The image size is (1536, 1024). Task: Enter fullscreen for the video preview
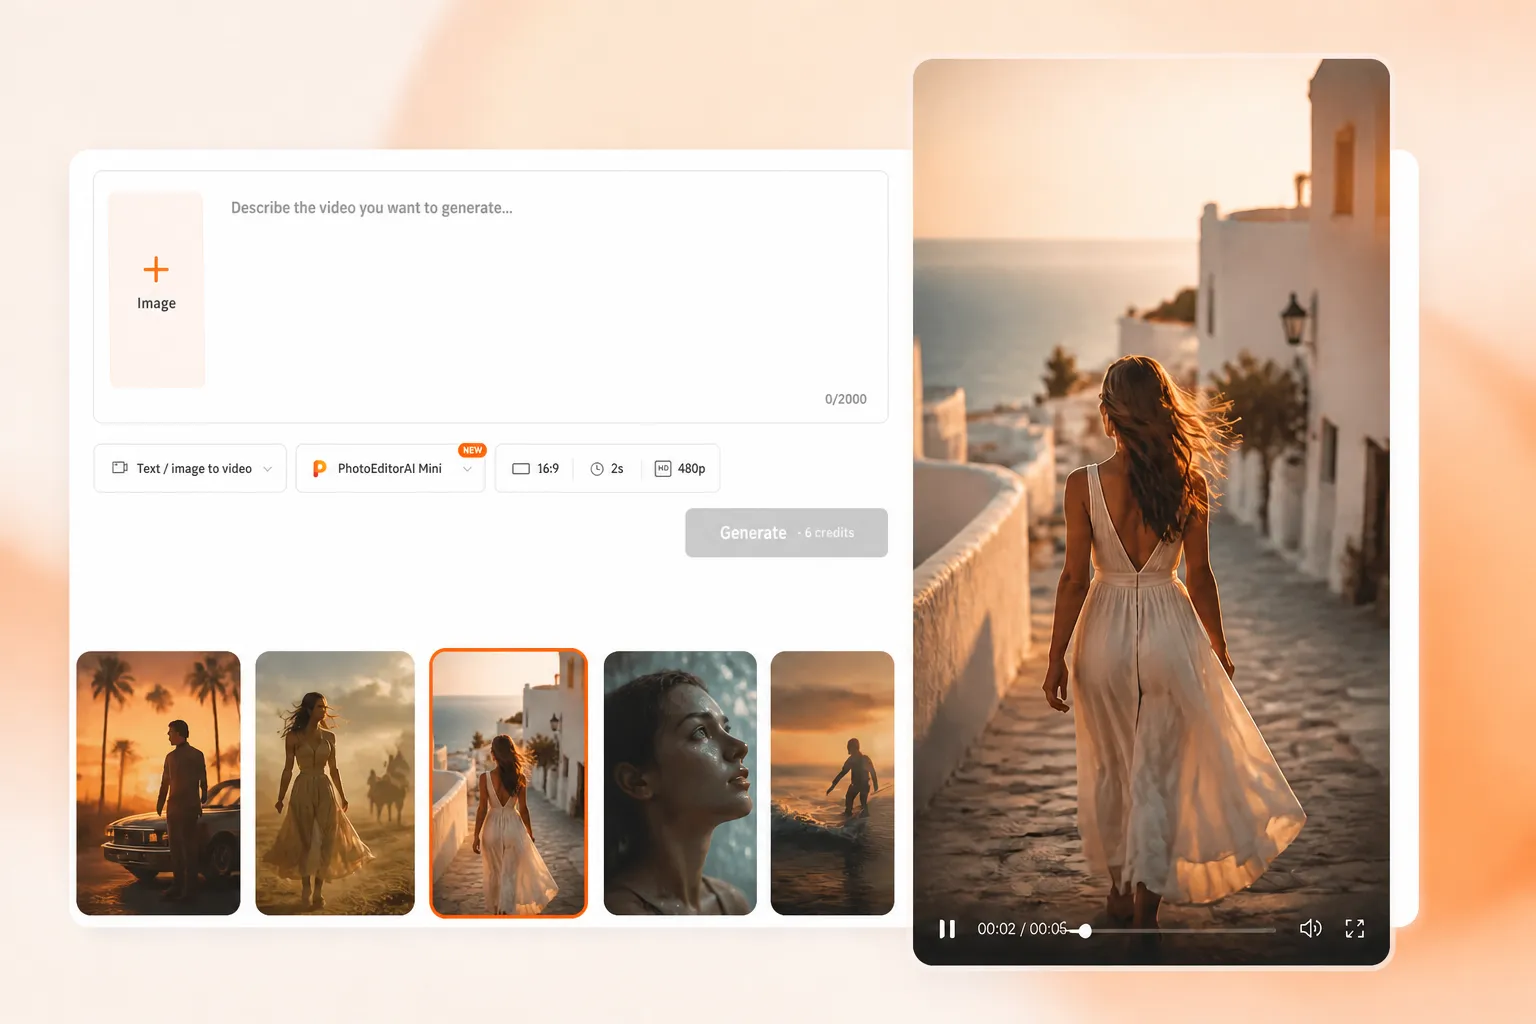tap(1355, 929)
